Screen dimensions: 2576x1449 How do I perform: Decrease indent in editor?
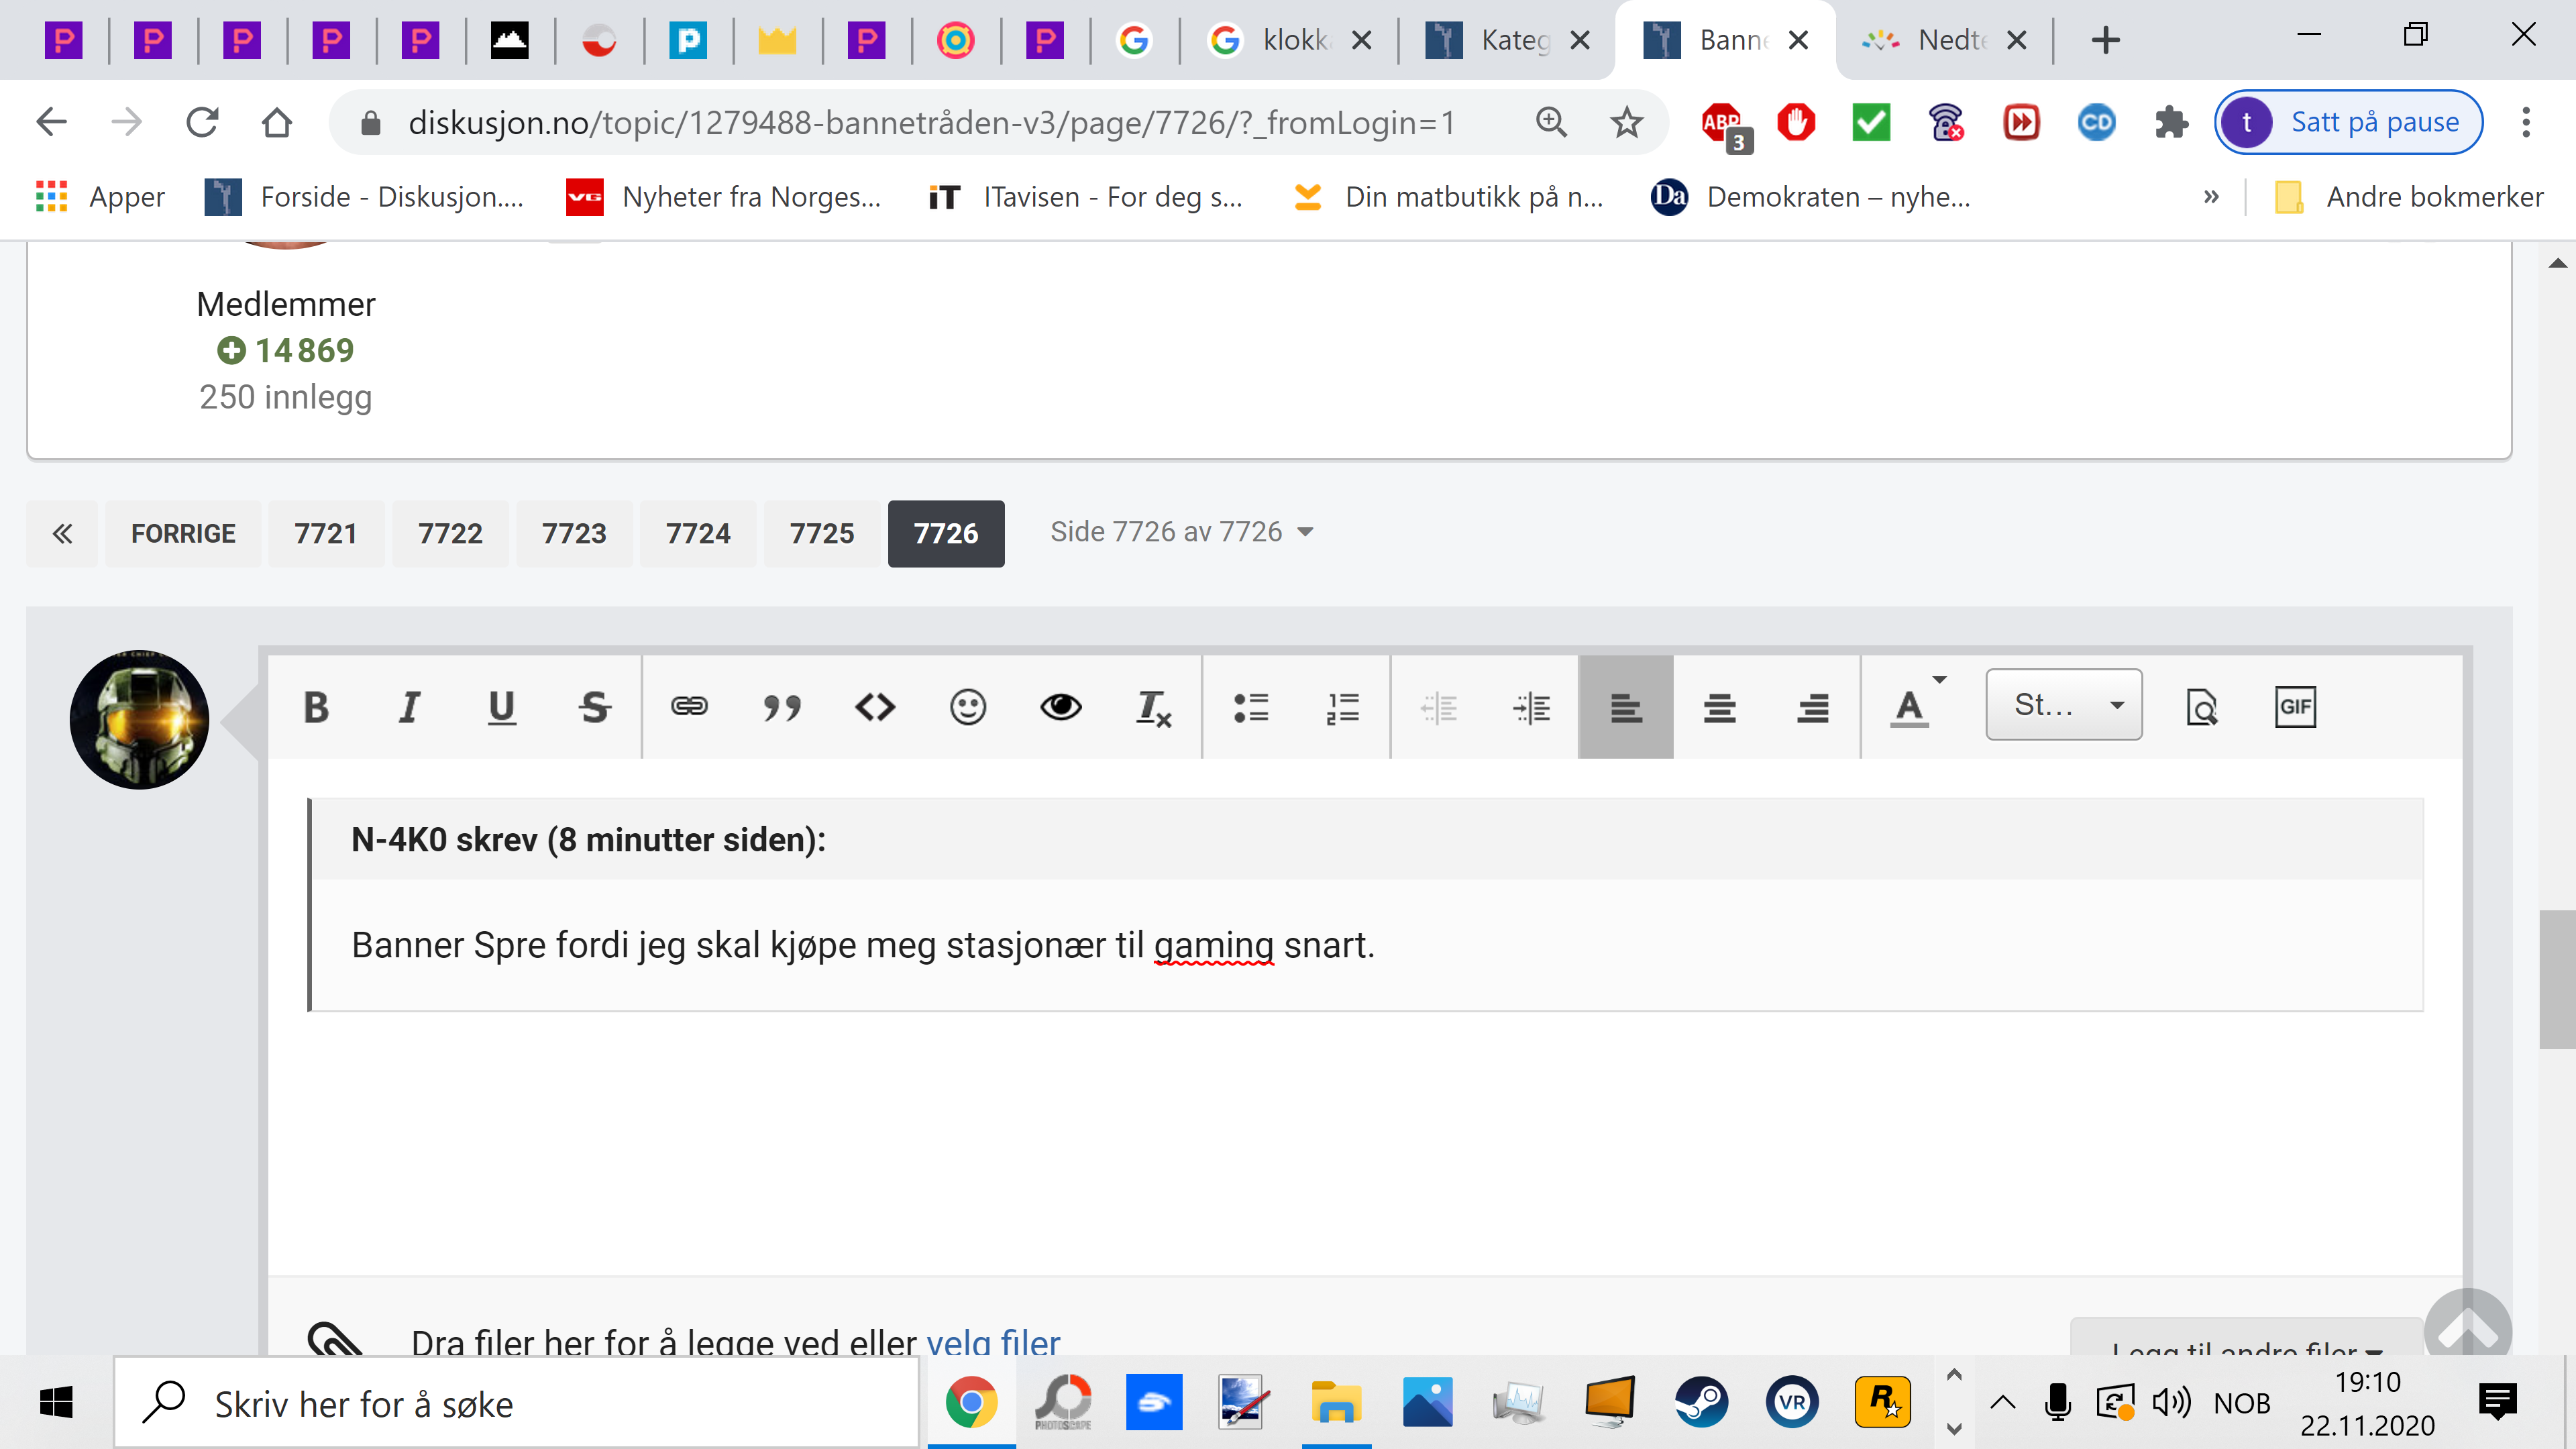coord(1438,707)
